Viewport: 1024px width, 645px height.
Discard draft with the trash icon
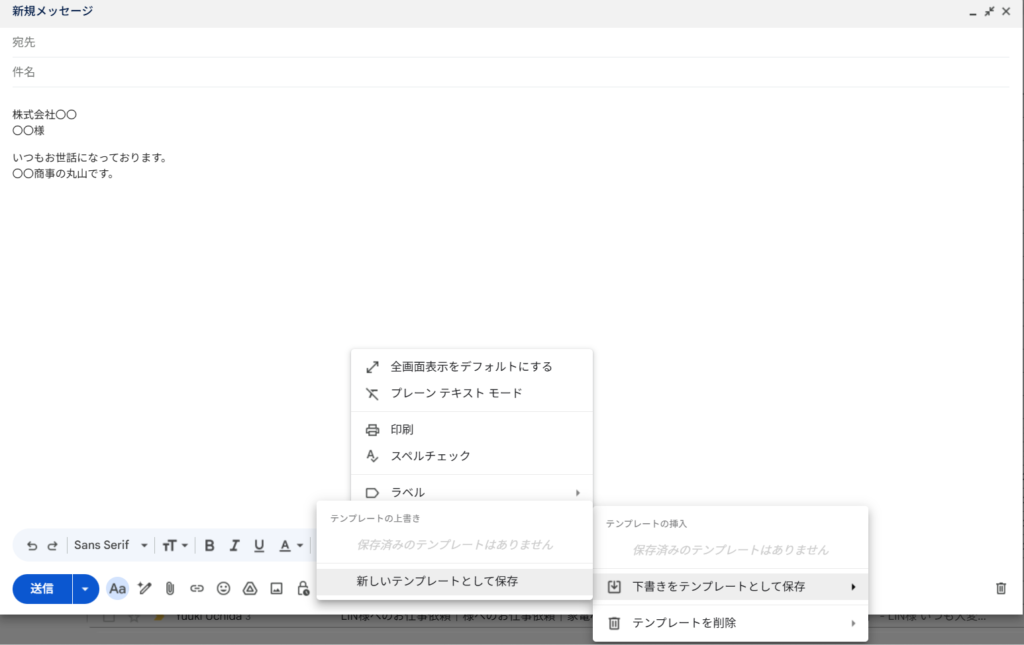1001,588
